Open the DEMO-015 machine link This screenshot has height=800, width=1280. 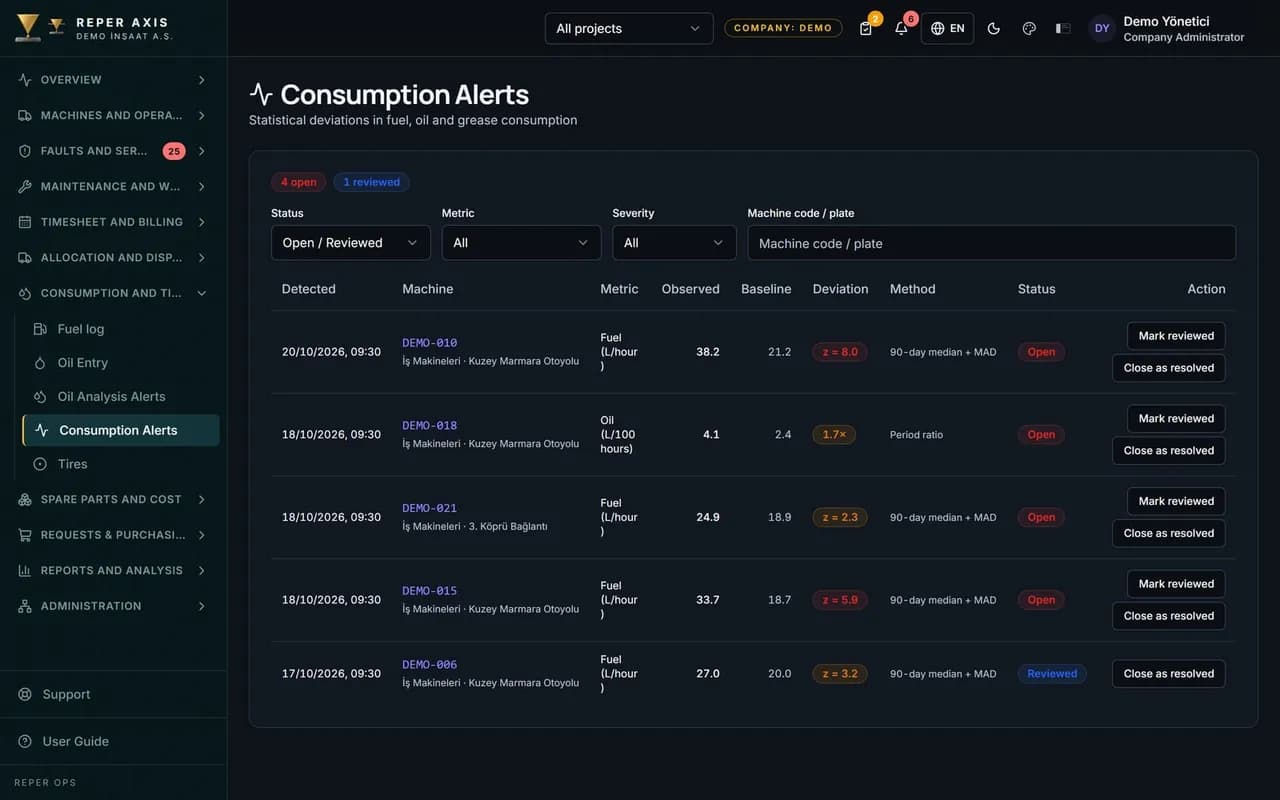pos(430,591)
